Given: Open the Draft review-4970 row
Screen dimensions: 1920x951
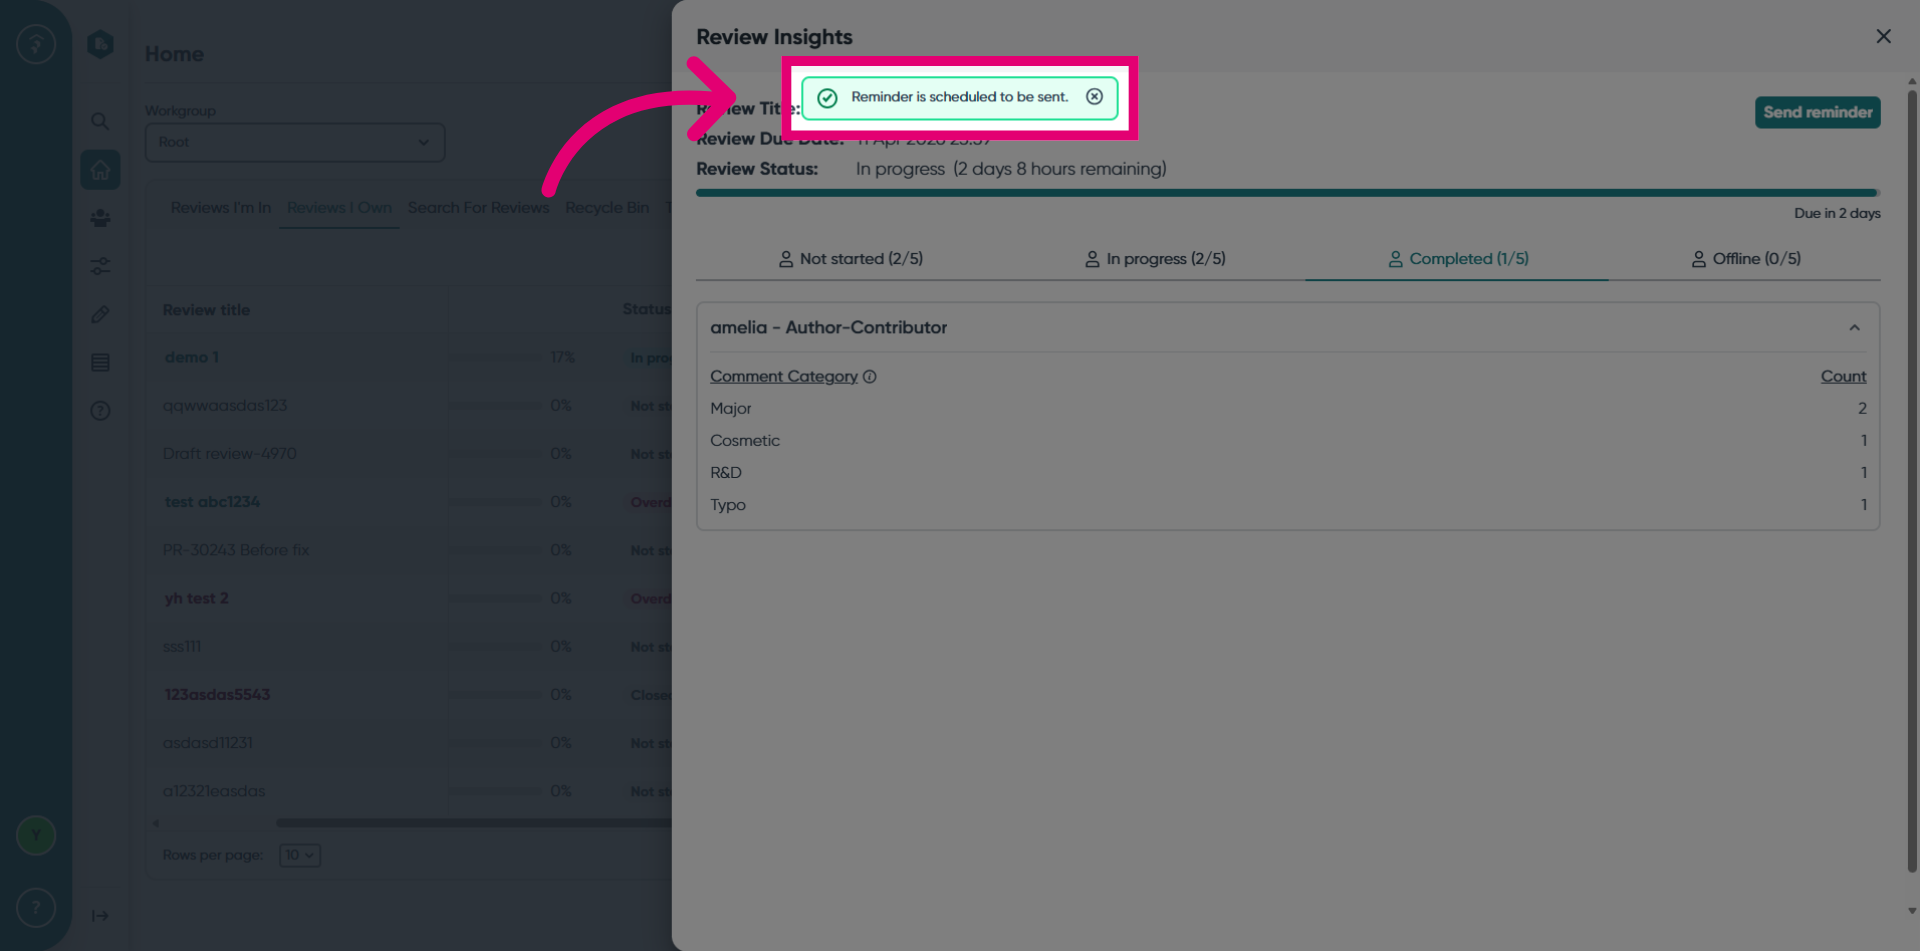Looking at the screenshot, I should click(x=229, y=454).
